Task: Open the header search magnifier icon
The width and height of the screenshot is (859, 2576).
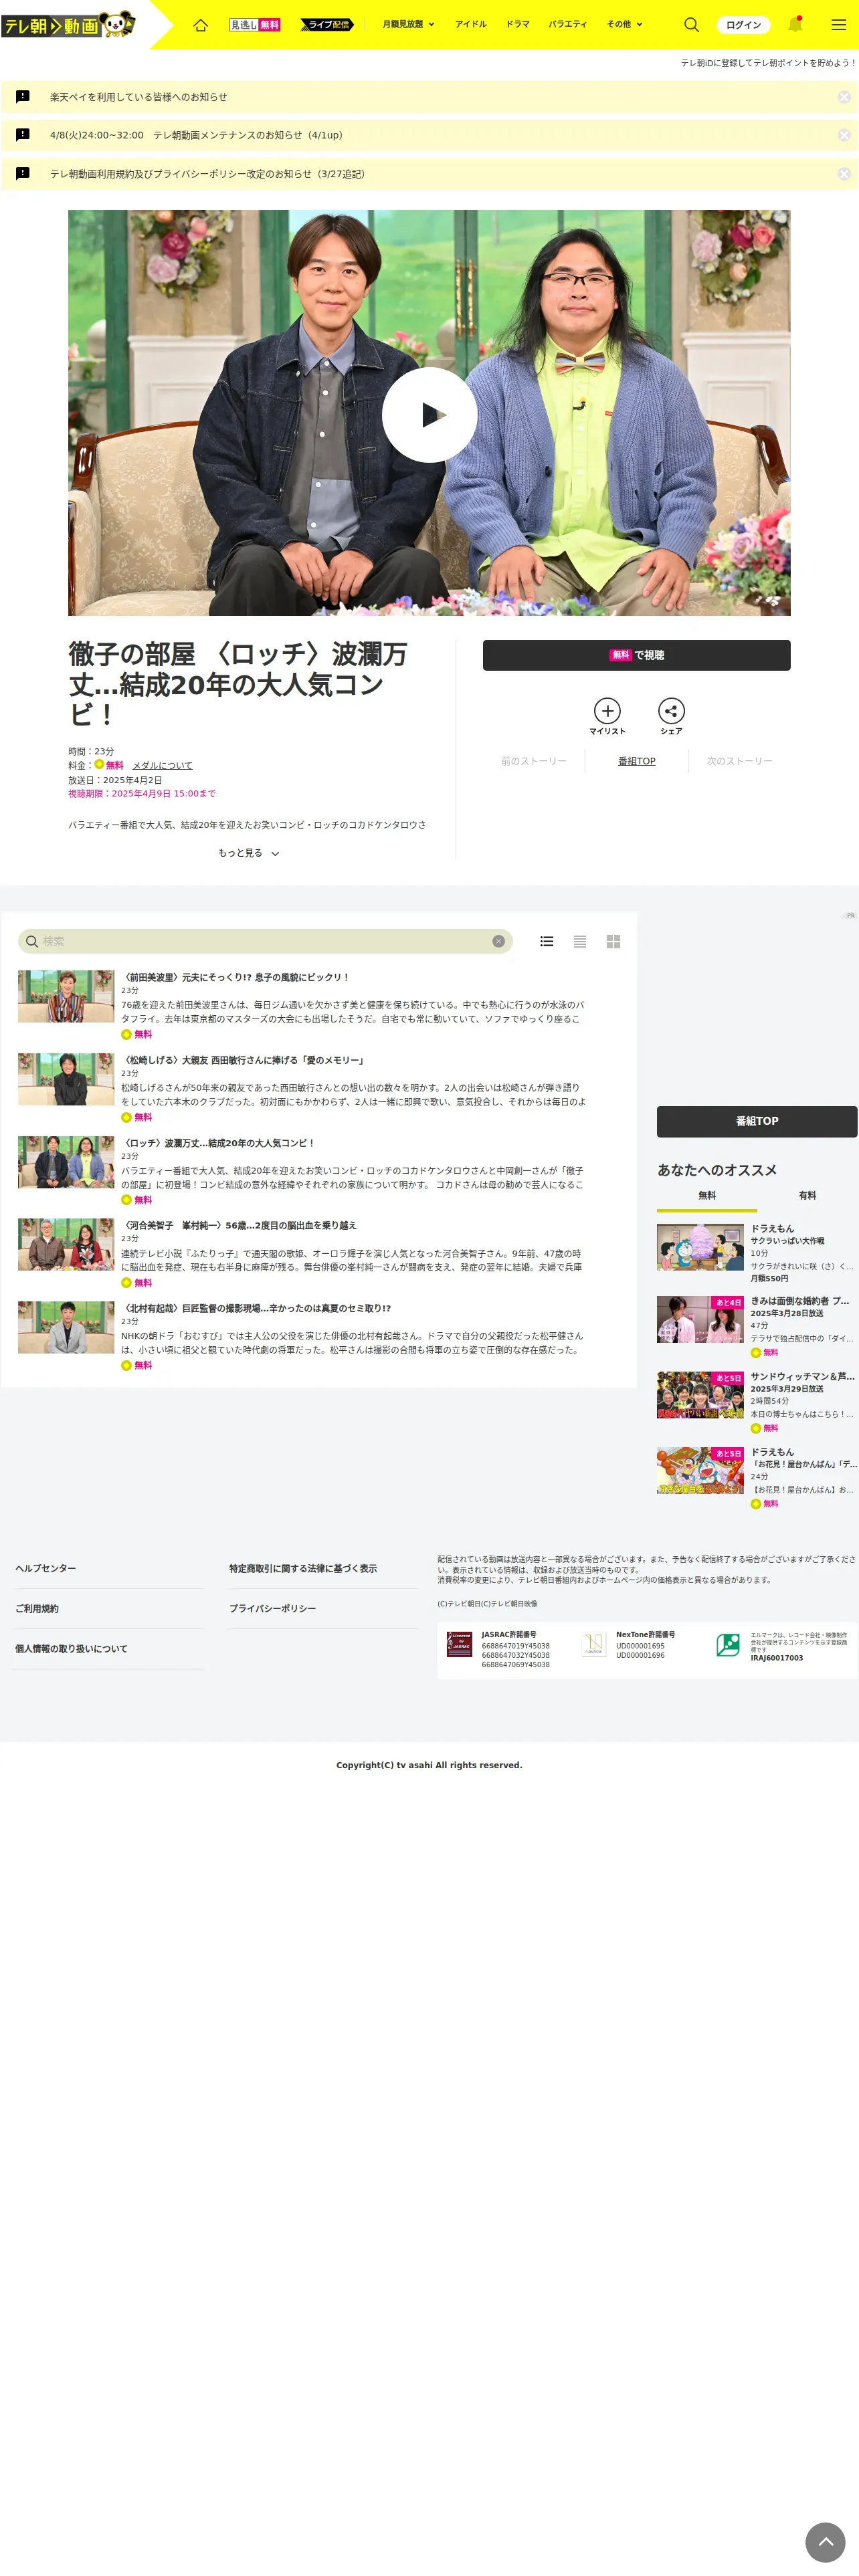Action: (691, 24)
